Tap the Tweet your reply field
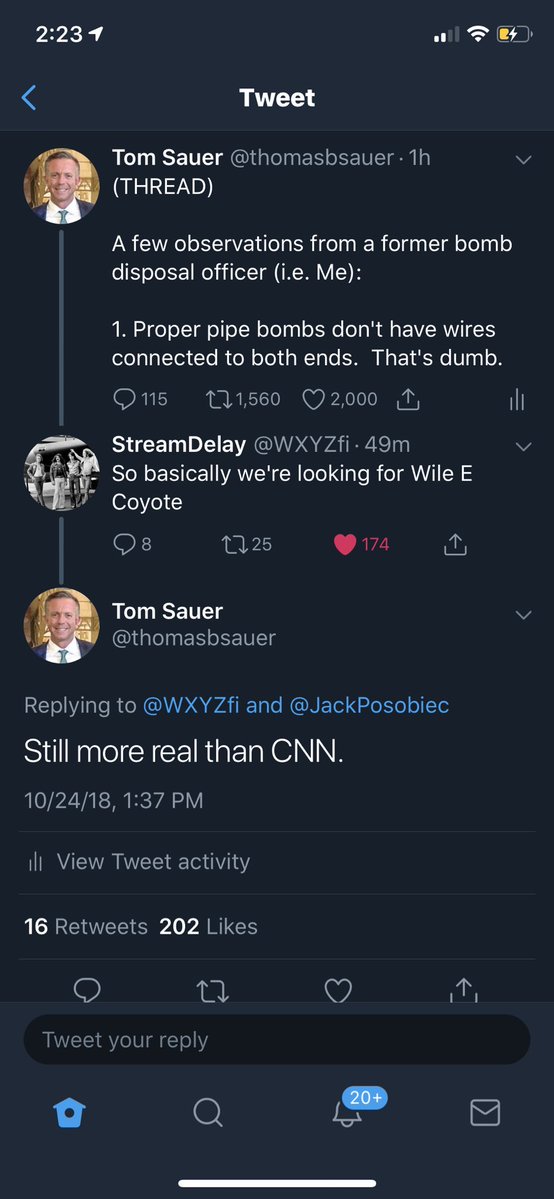 pyautogui.click(x=277, y=1040)
